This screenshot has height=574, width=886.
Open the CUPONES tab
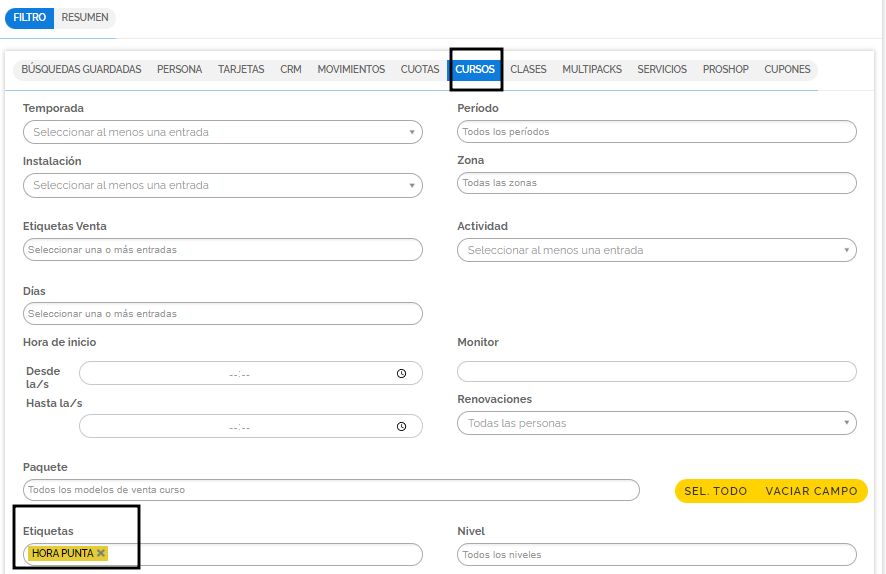(787, 69)
